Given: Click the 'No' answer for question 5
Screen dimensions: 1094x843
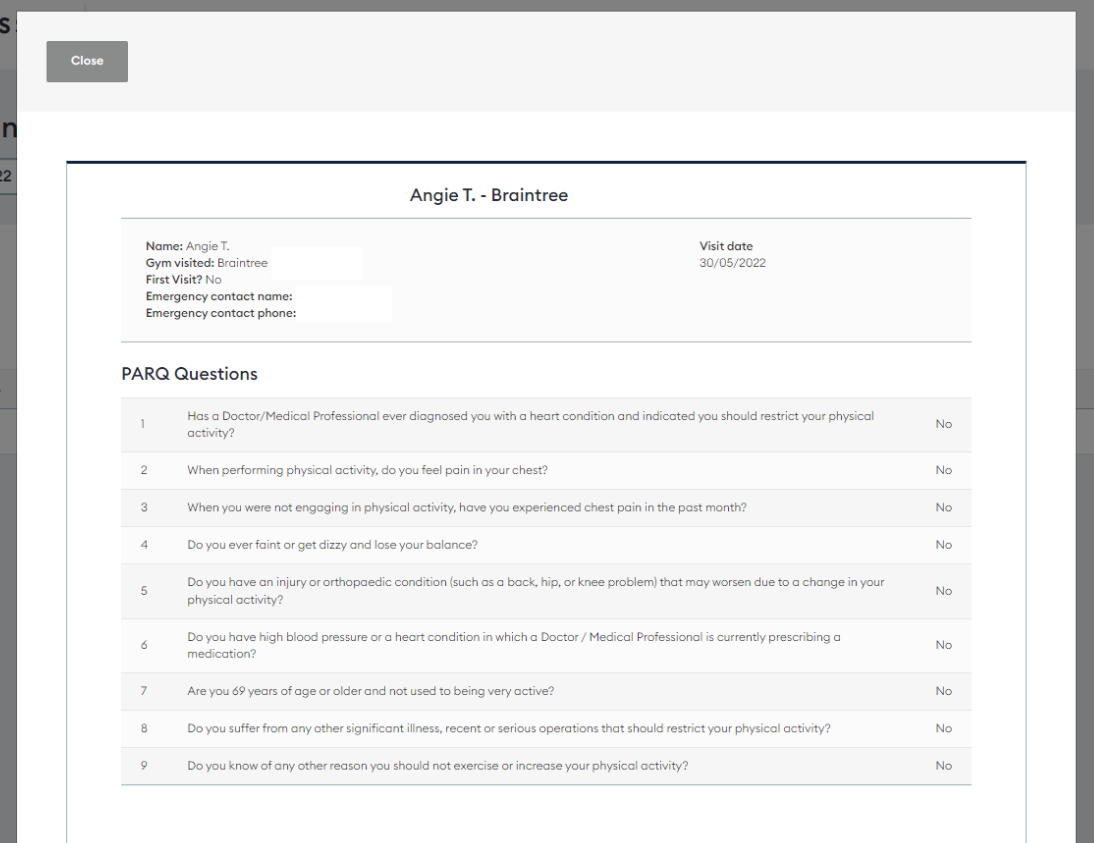Looking at the screenshot, I should [943, 591].
